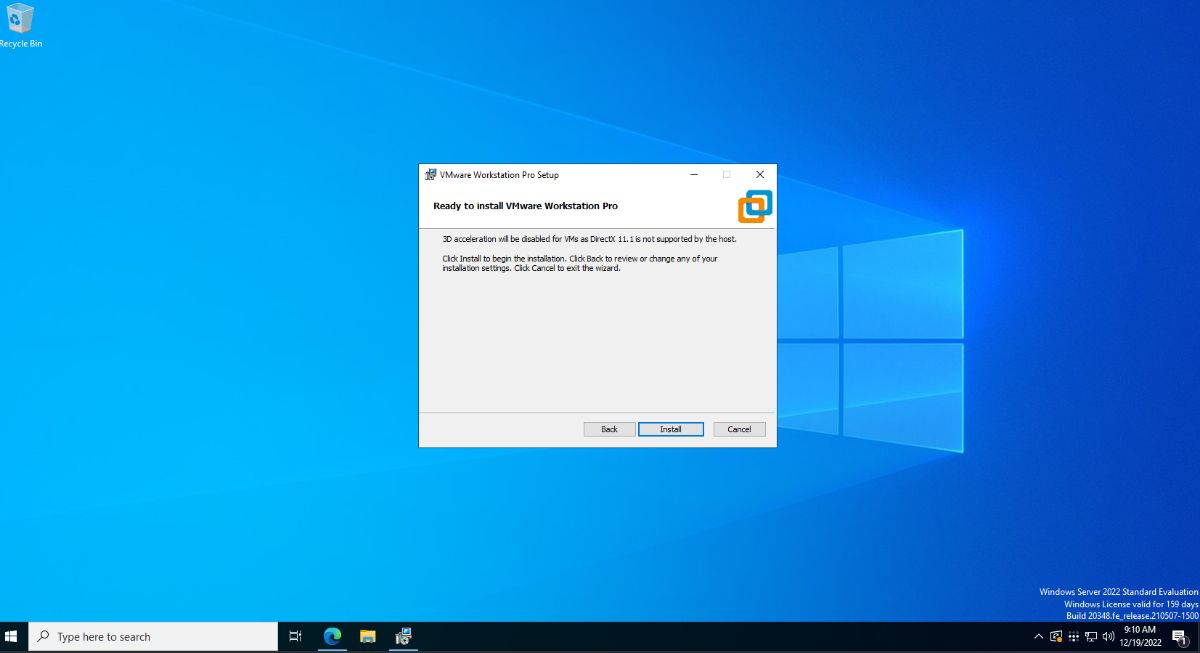Expand hidden system tray icons
The width and height of the screenshot is (1200, 653).
(x=1038, y=636)
